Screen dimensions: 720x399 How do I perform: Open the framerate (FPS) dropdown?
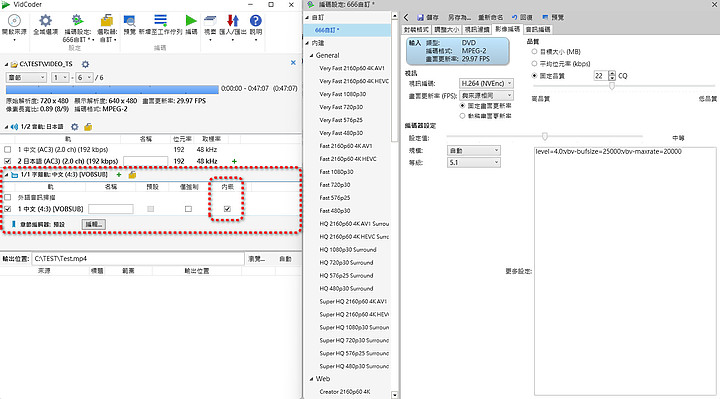(486, 96)
